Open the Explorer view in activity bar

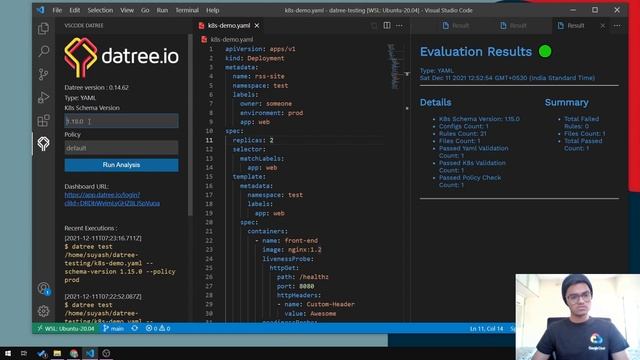coord(43,28)
